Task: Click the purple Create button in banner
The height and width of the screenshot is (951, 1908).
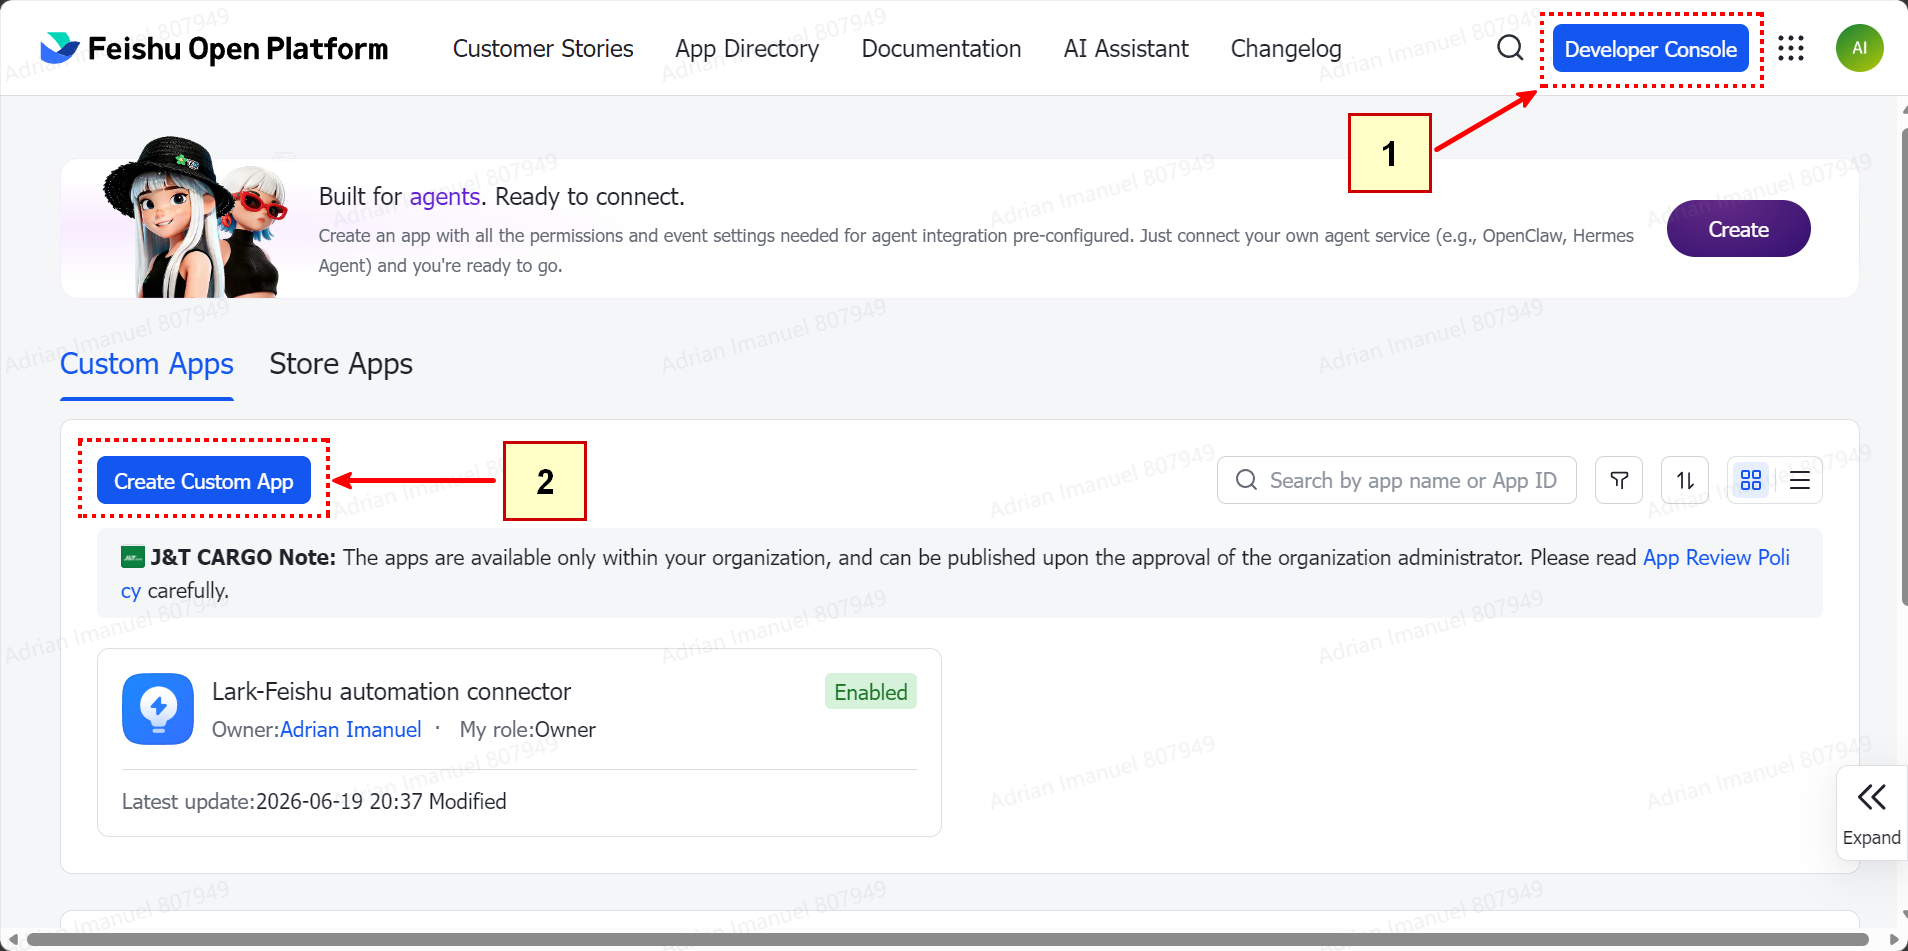Action: pyautogui.click(x=1738, y=229)
